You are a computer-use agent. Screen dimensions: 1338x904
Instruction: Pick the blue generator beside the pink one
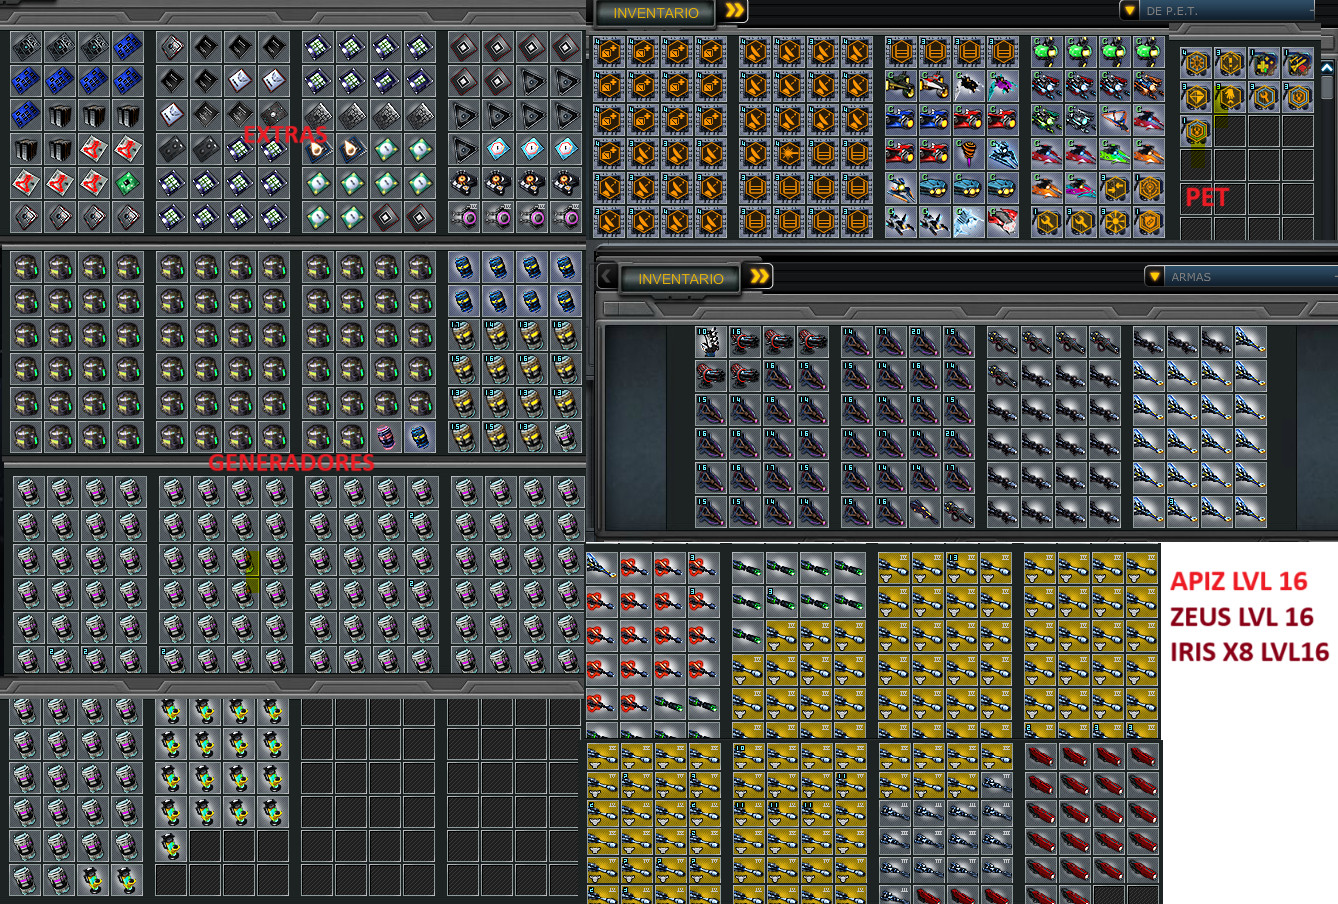point(420,437)
